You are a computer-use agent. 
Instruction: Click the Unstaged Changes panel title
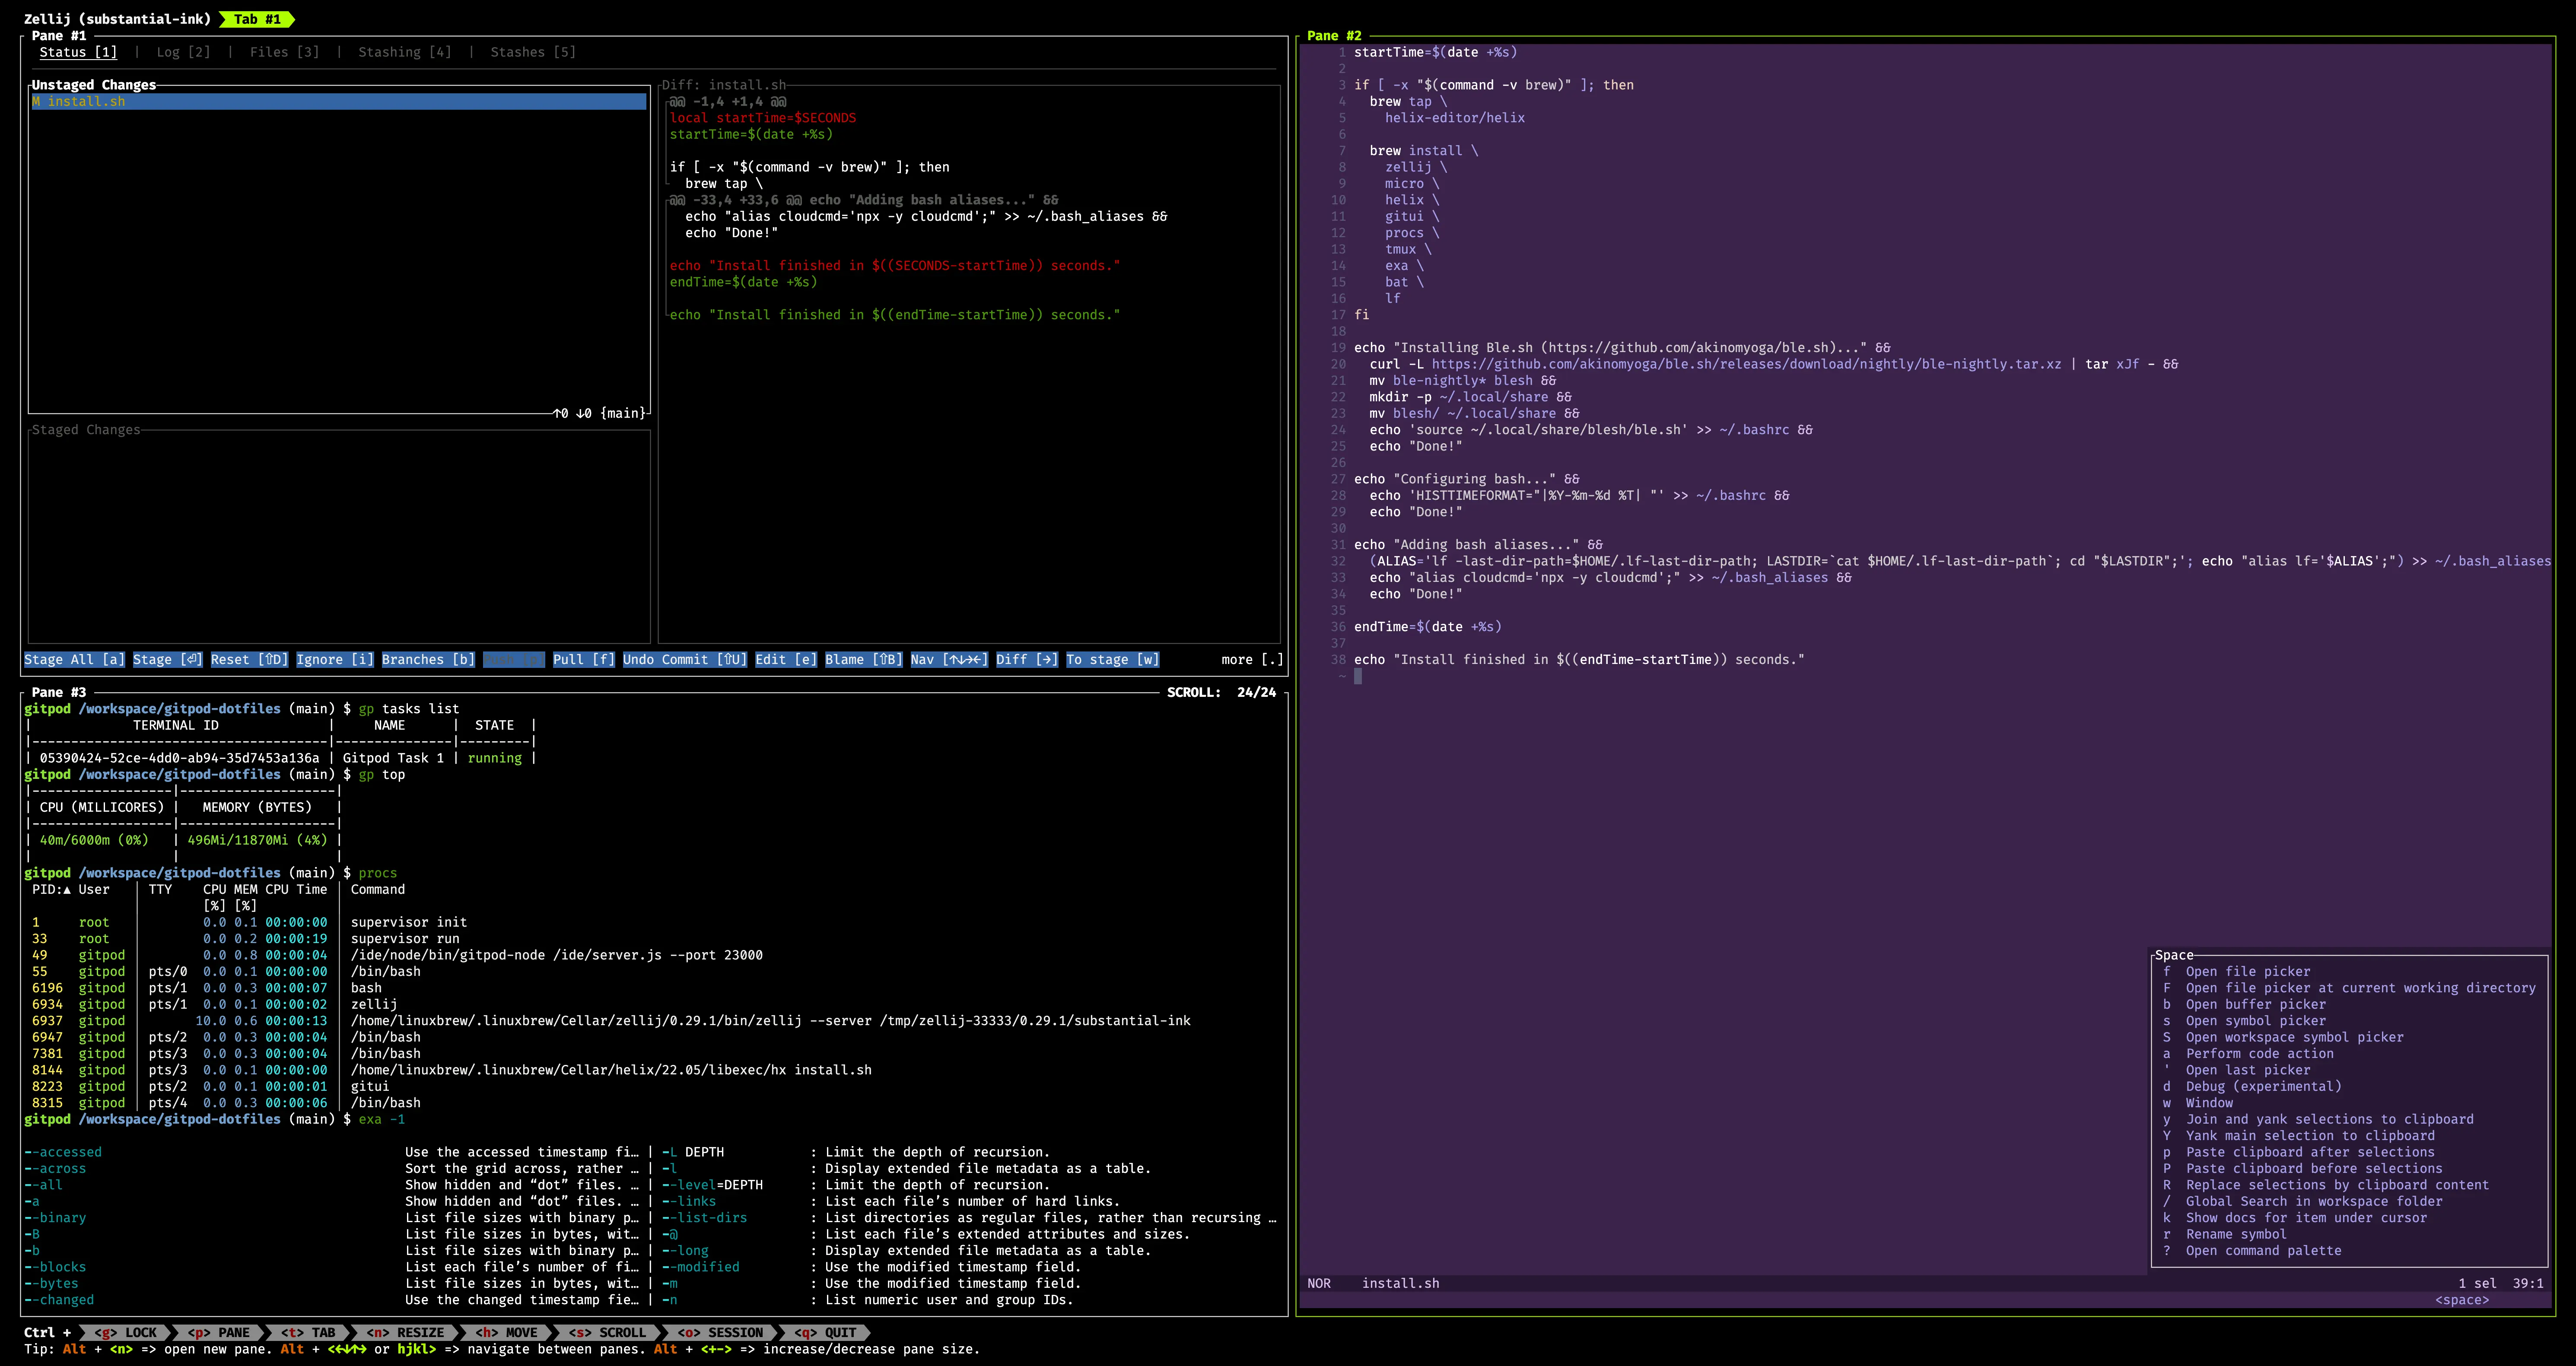(94, 85)
